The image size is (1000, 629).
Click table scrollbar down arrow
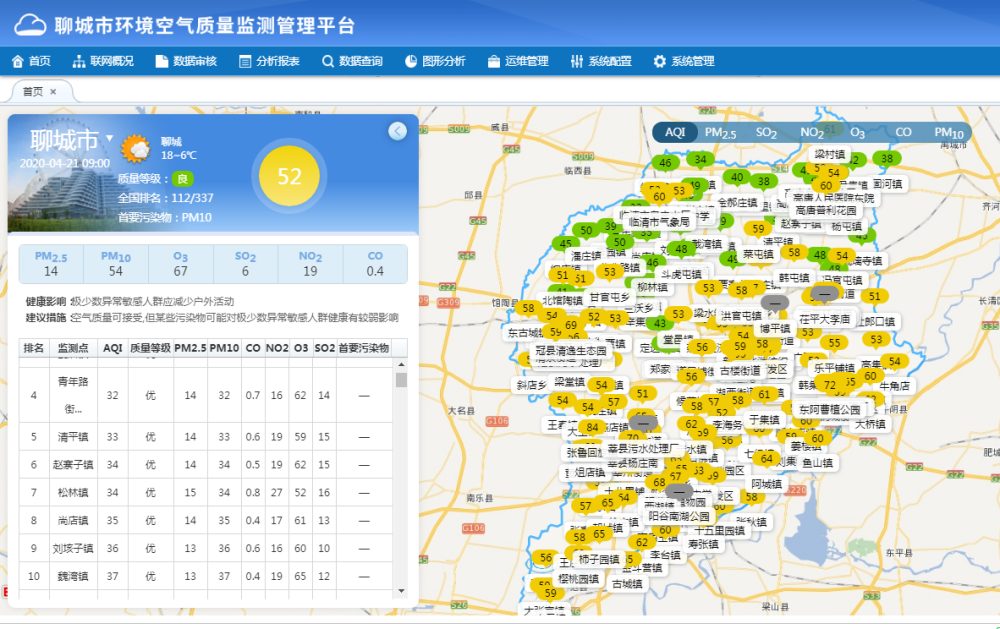tap(401, 591)
